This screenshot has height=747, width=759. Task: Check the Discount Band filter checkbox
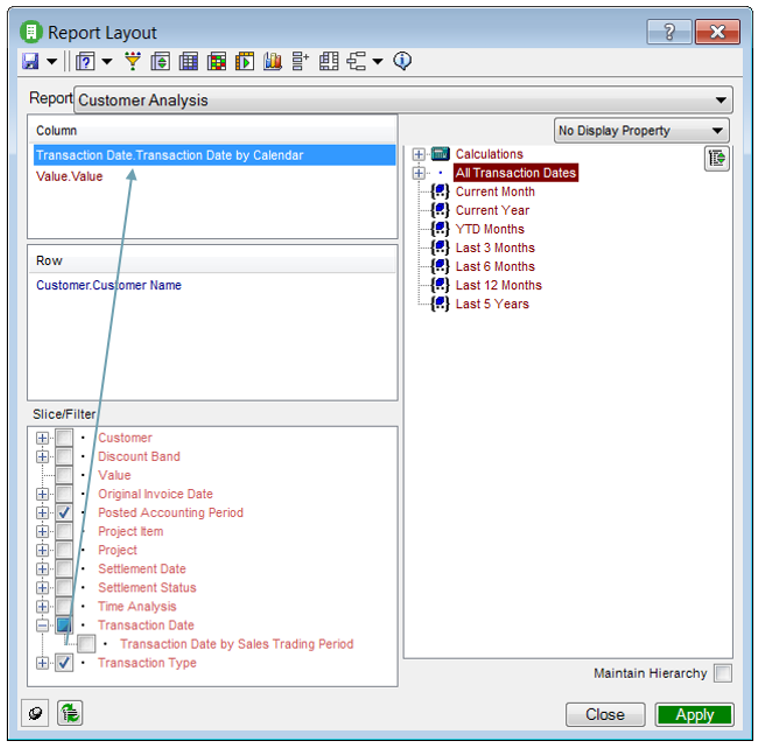tap(64, 457)
